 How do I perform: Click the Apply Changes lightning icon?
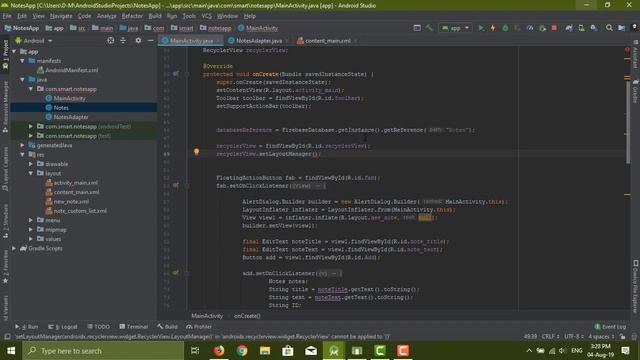coord(493,28)
